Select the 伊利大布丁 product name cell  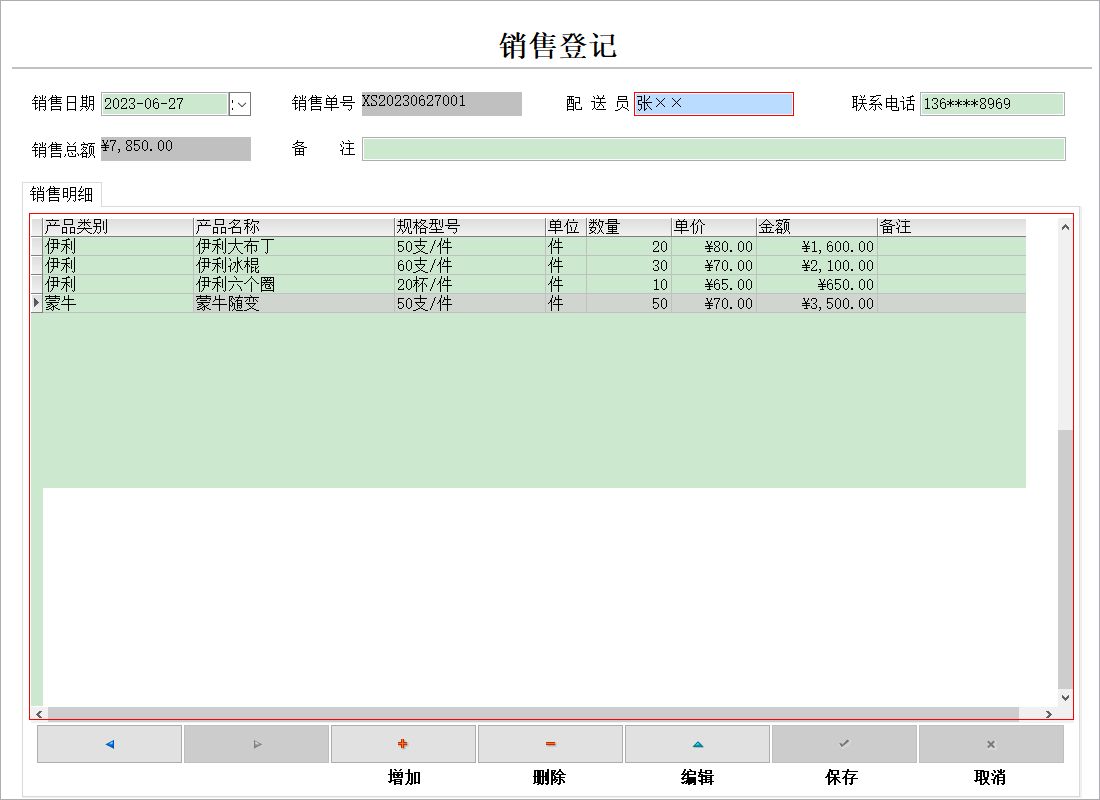pyautogui.click(x=294, y=246)
